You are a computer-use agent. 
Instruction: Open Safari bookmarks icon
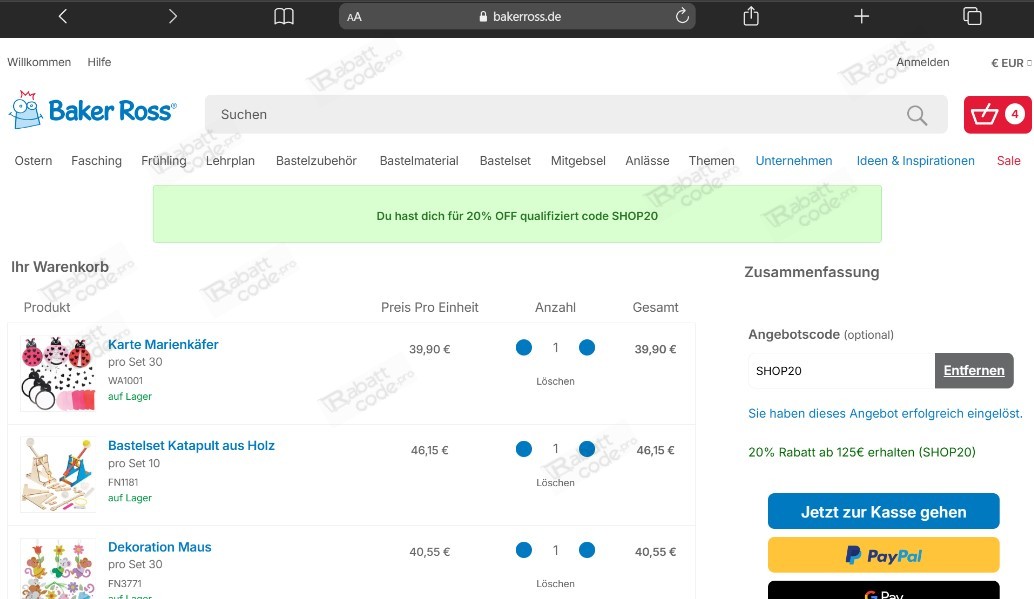click(283, 16)
